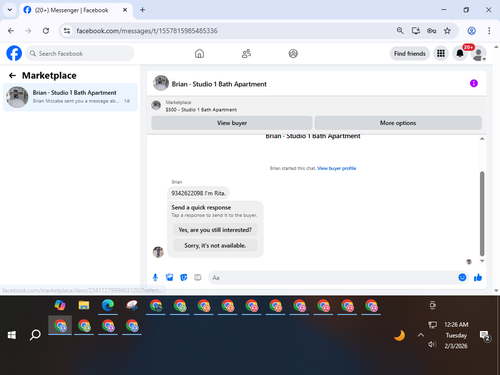Click the Facebook logo icon

coord(14,53)
